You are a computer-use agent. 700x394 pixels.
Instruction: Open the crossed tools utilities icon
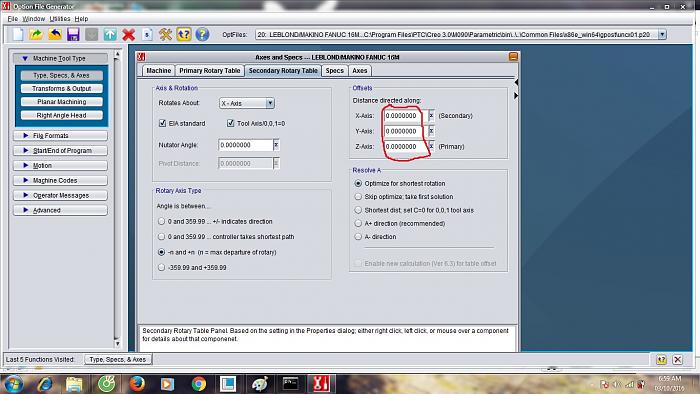click(x=166, y=34)
